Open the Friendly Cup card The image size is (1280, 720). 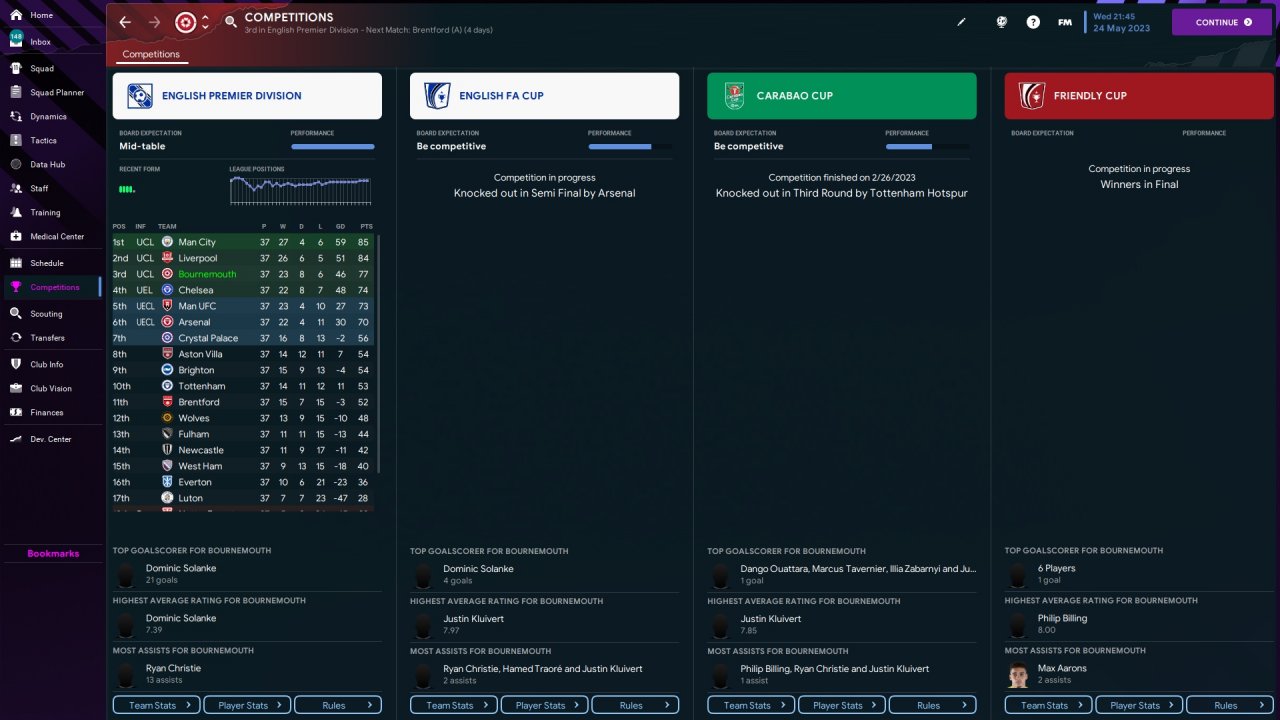(x=1139, y=96)
